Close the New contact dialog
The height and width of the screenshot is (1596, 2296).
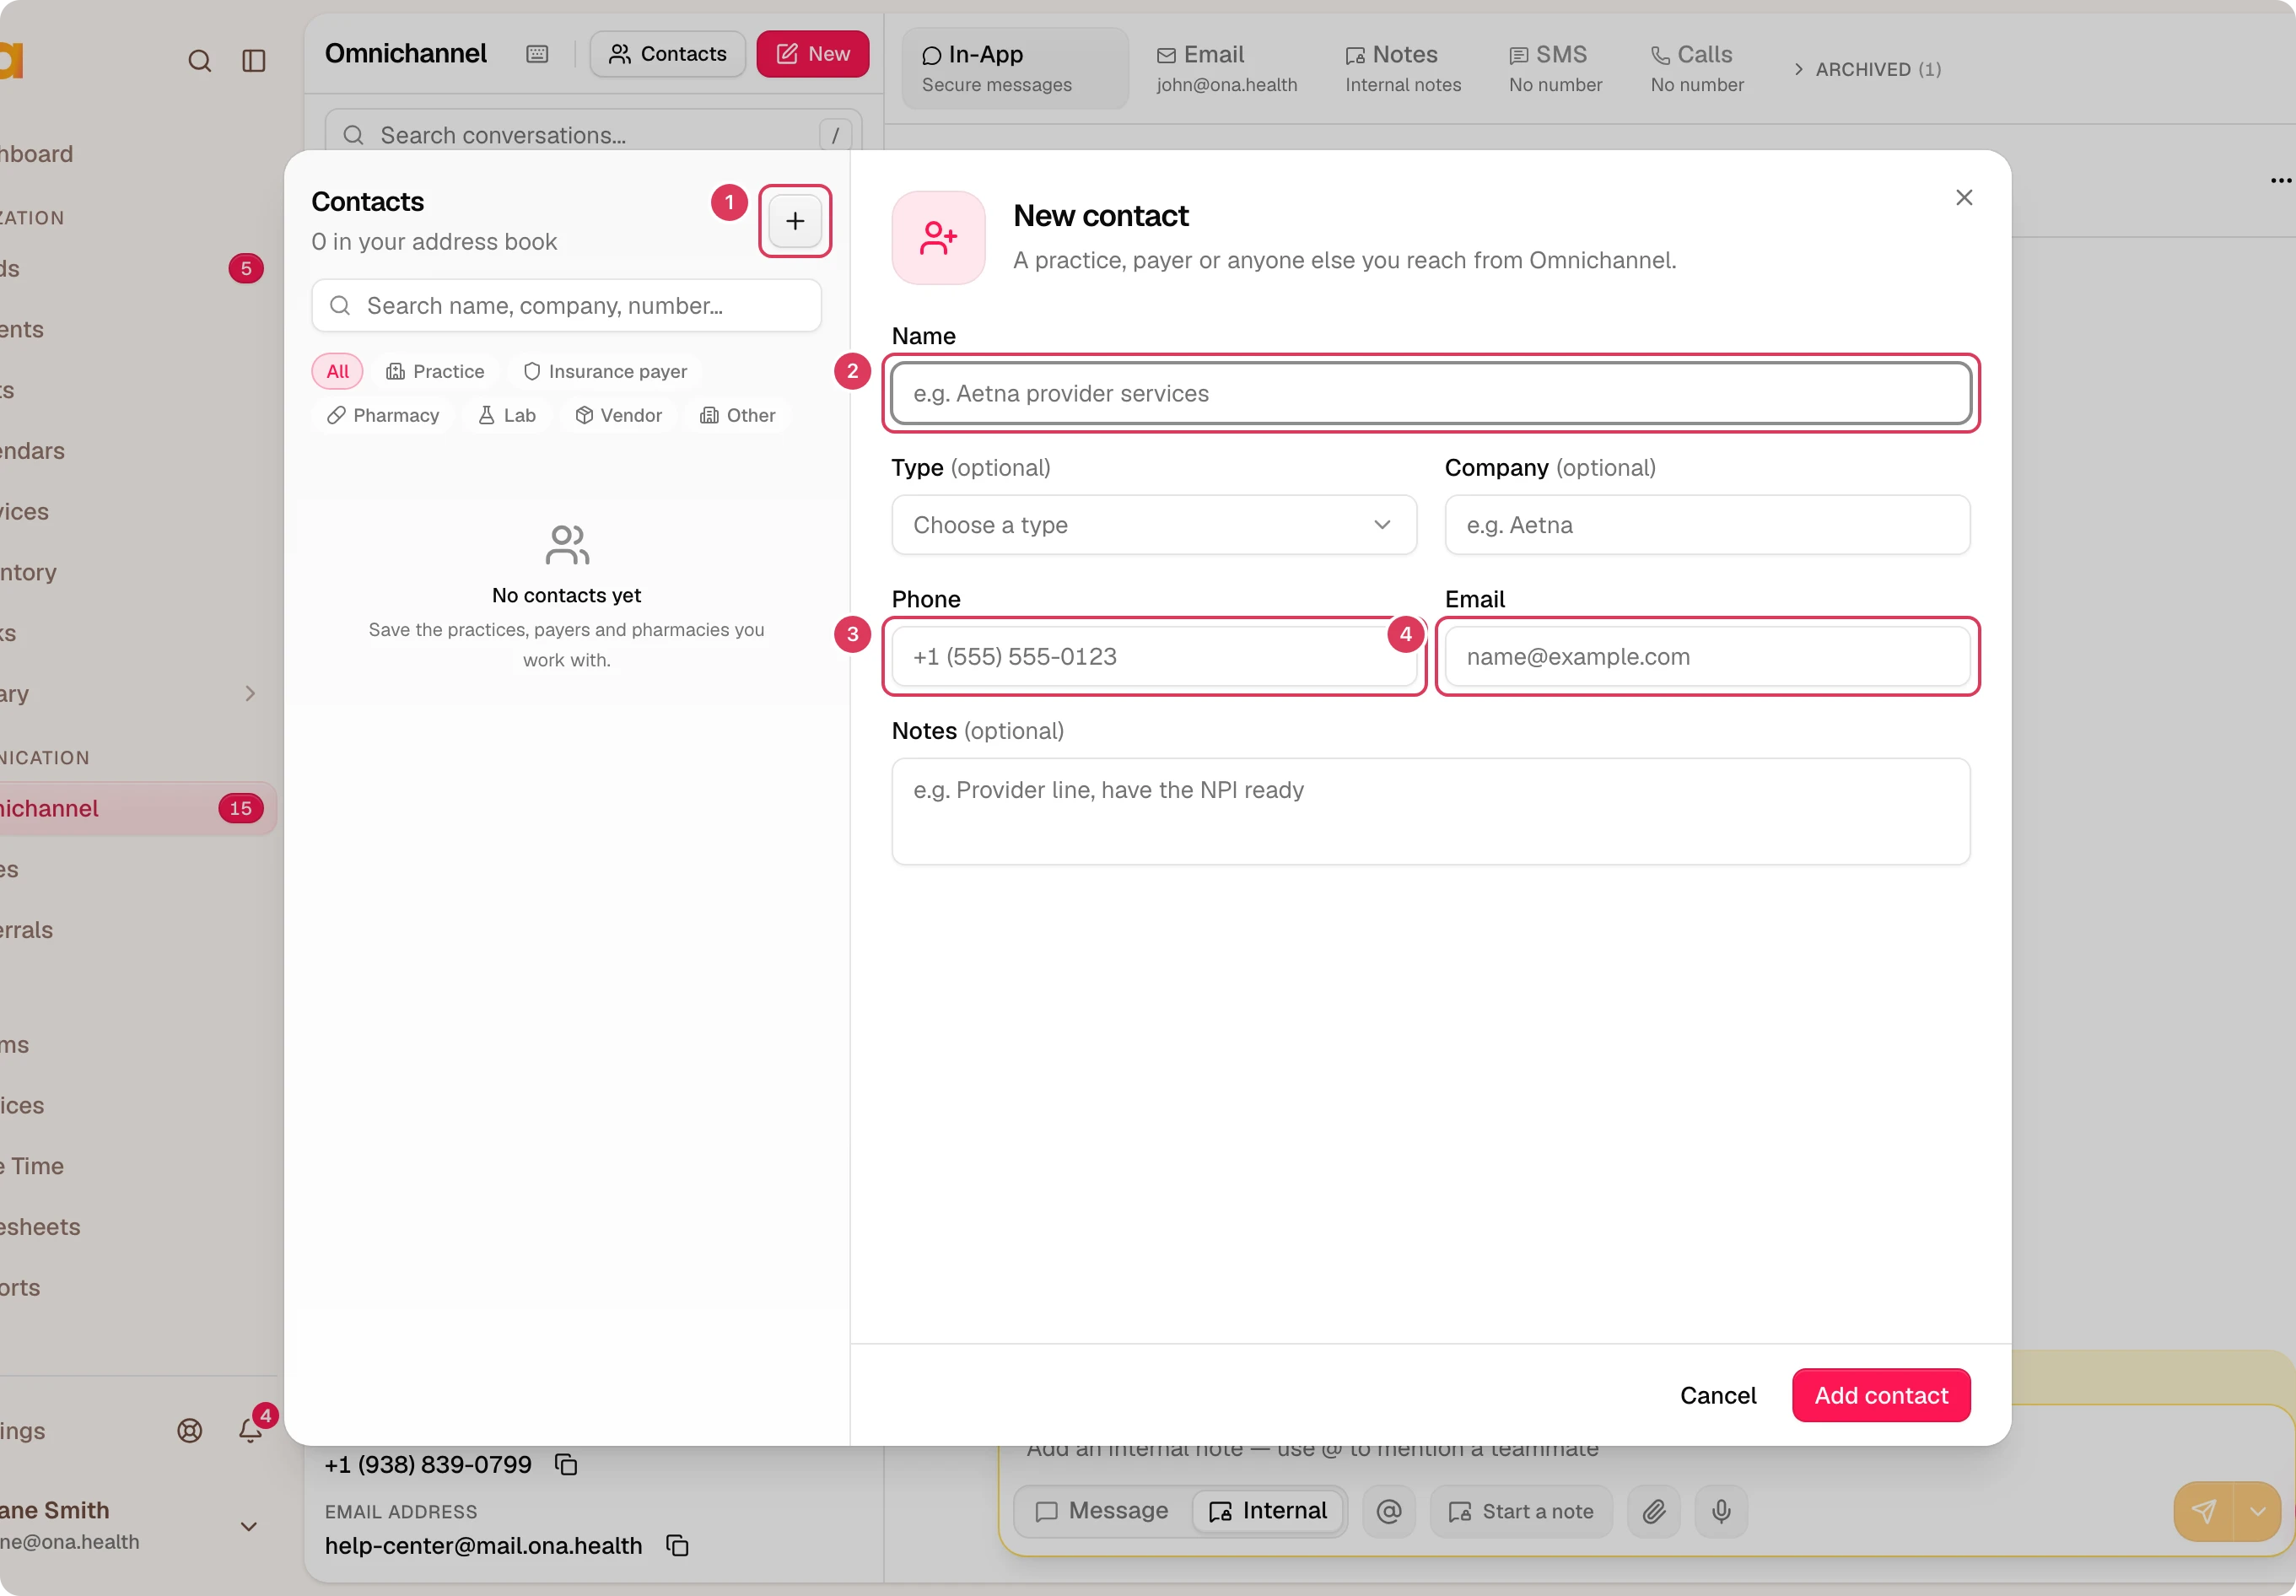pos(1964,198)
